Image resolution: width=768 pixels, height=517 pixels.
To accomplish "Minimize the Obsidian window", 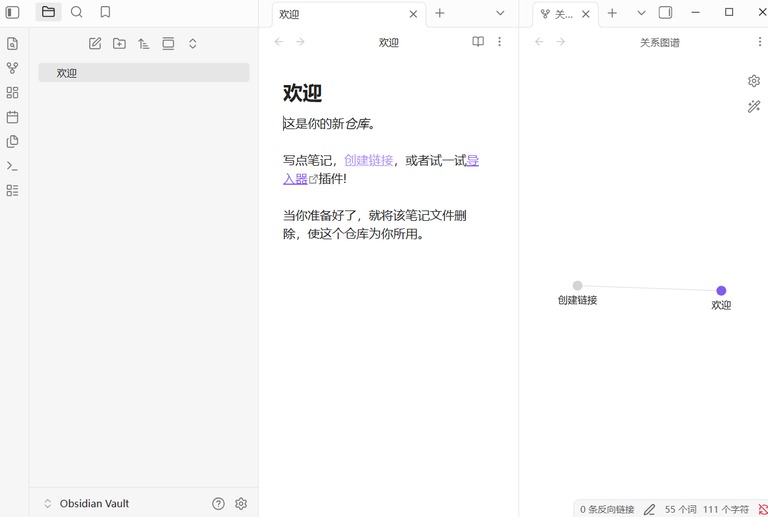I will point(695,12).
